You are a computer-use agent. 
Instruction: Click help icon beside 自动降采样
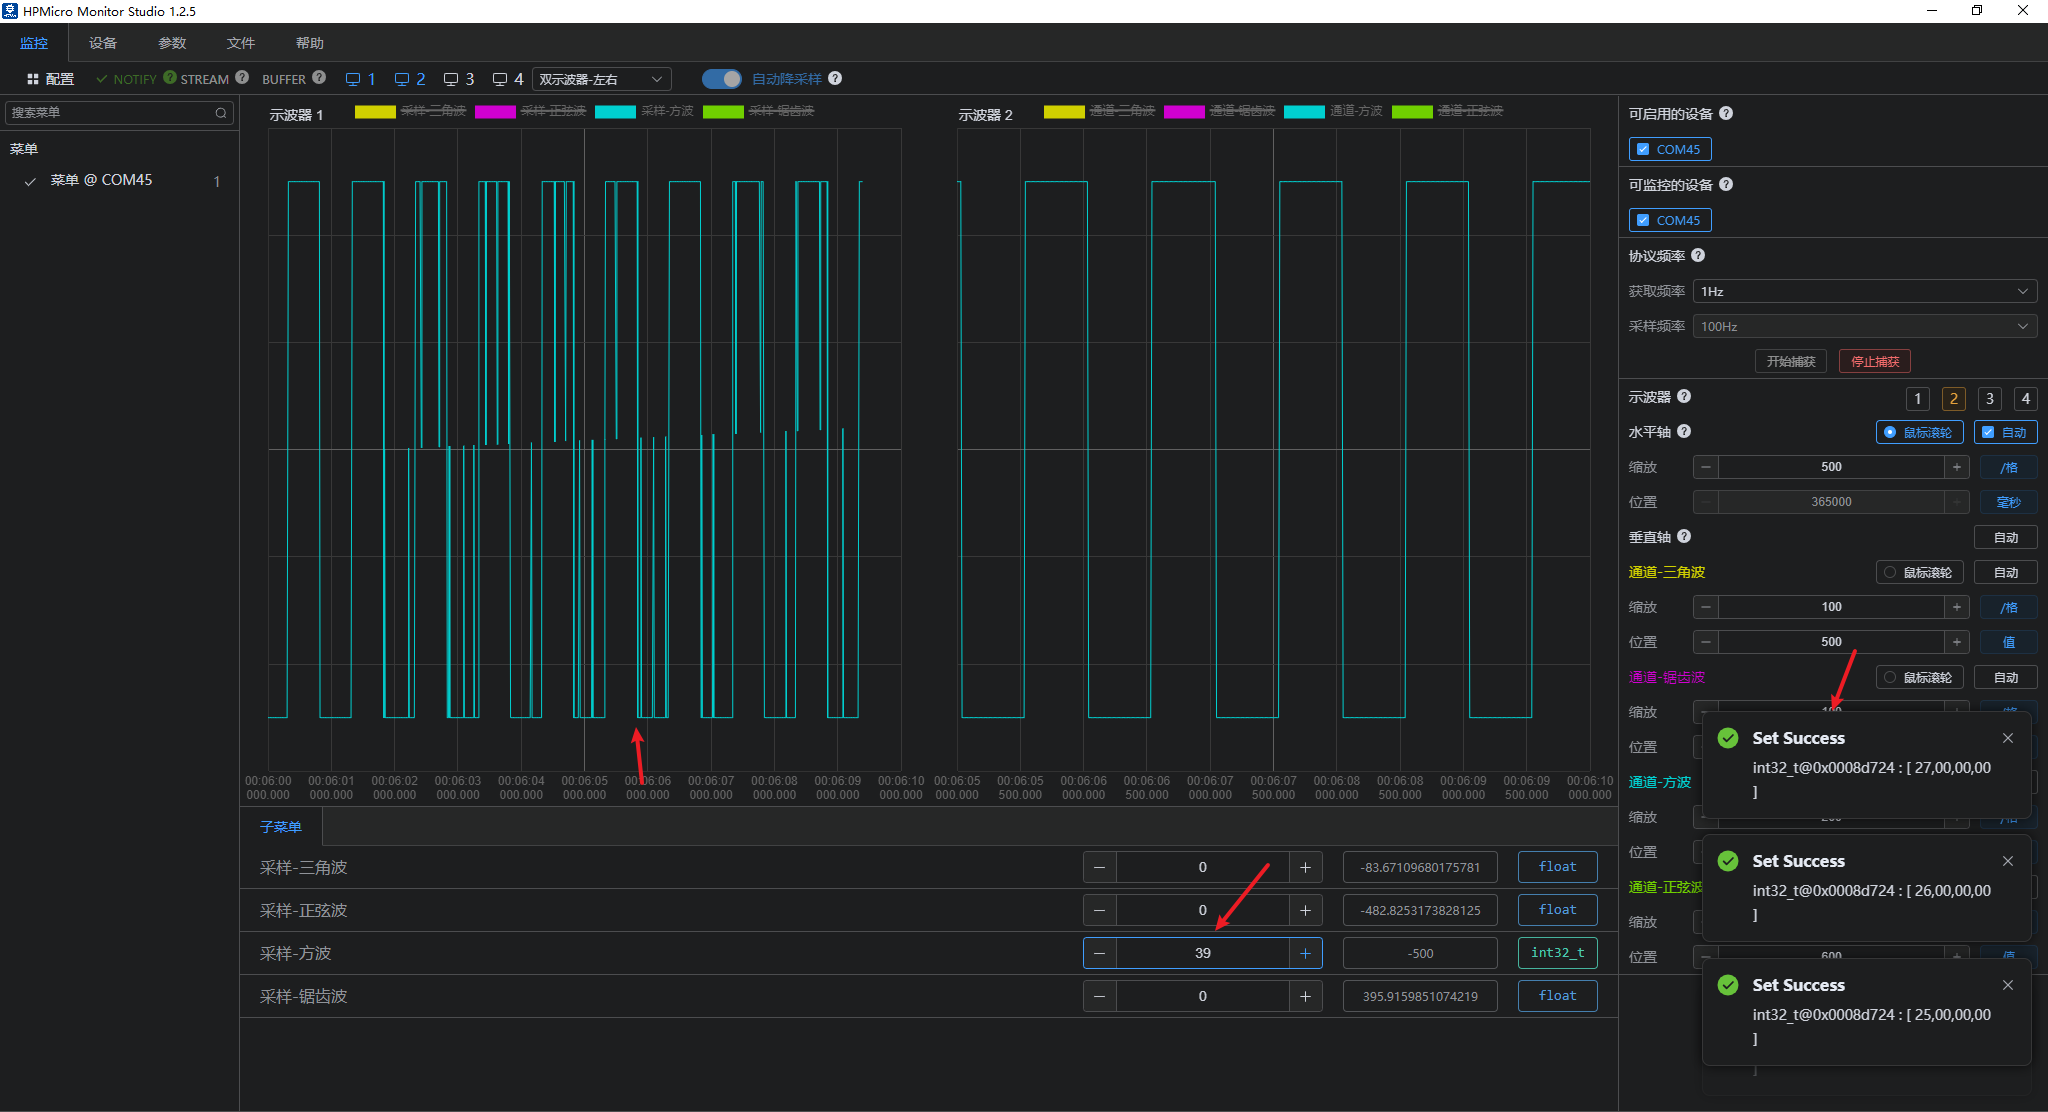(x=835, y=78)
